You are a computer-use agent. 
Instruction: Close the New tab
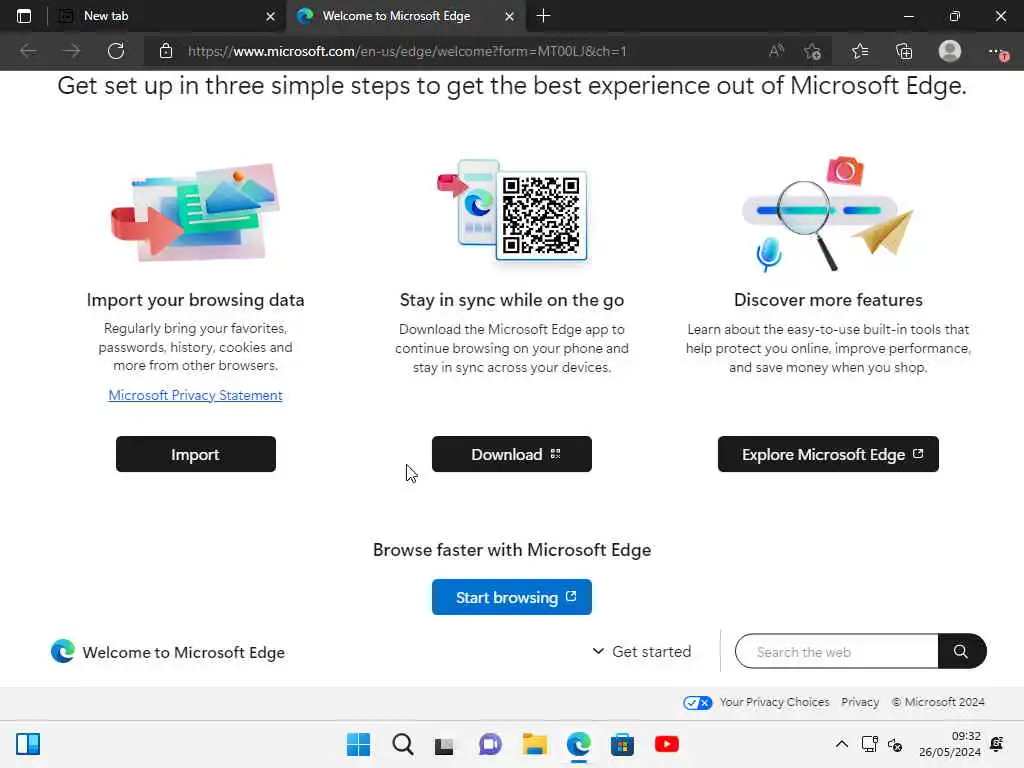[x=270, y=16]
